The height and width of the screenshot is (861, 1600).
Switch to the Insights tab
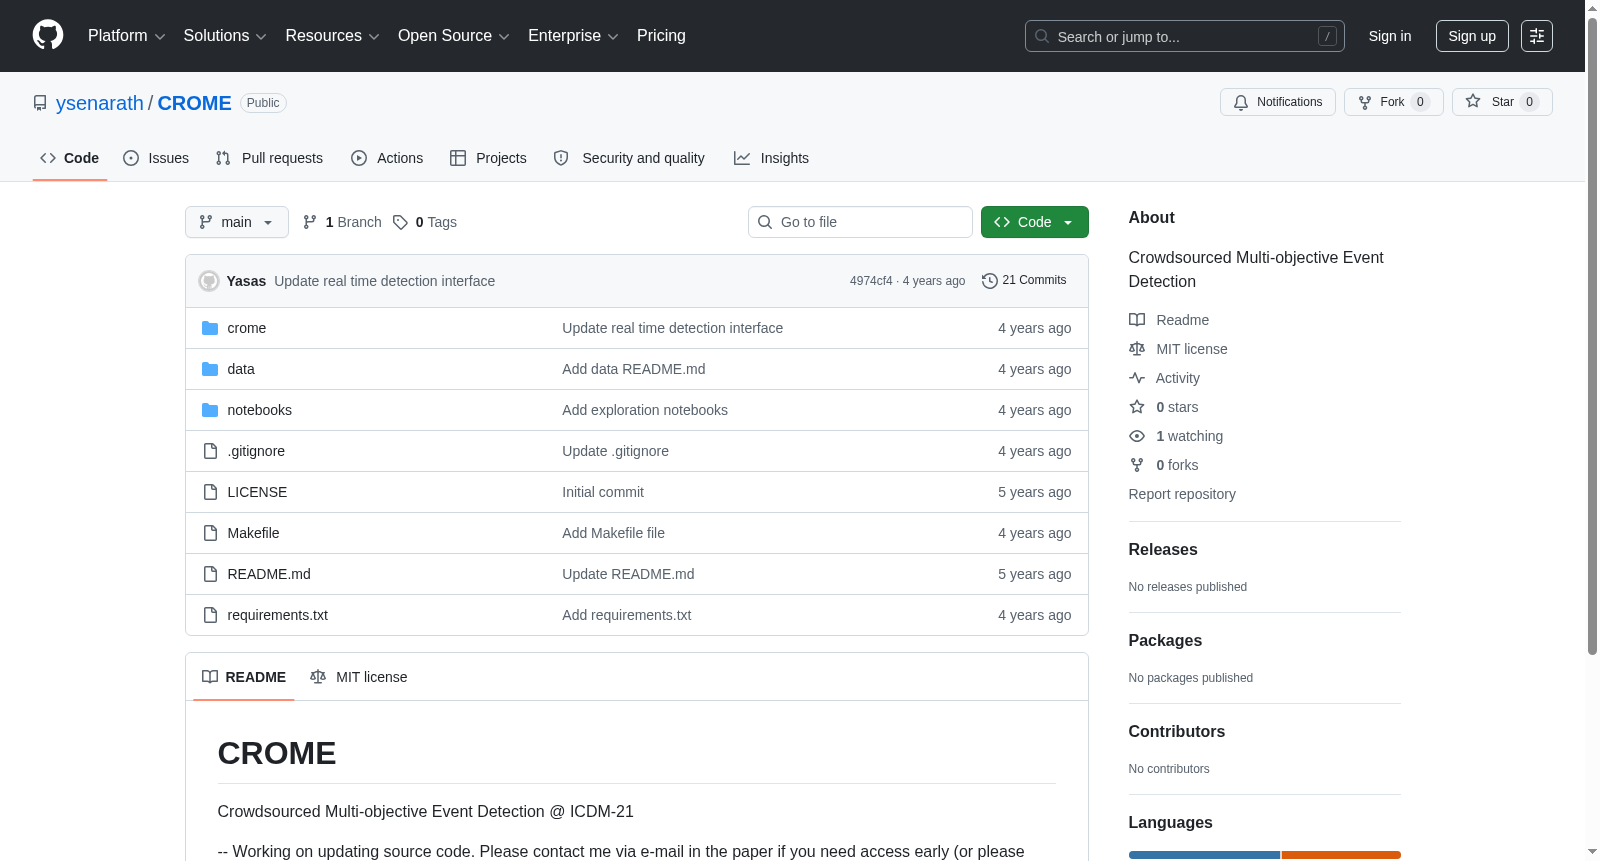[771, 158]
